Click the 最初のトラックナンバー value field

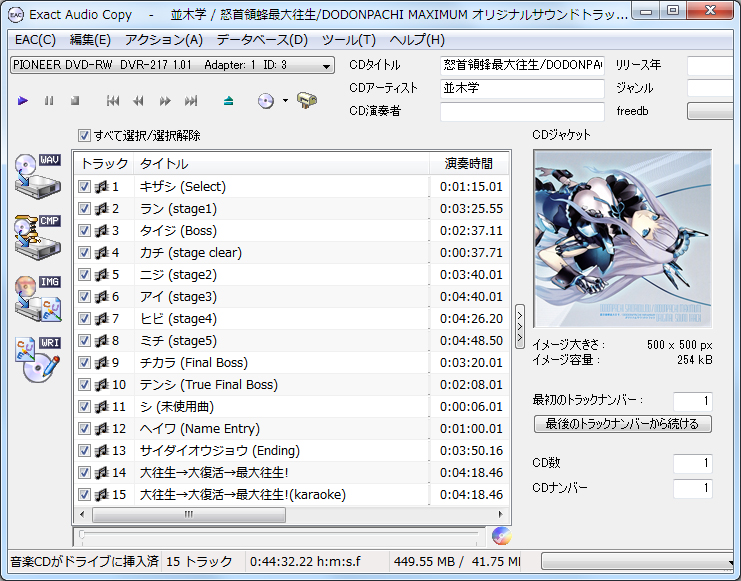click(693, 401)
